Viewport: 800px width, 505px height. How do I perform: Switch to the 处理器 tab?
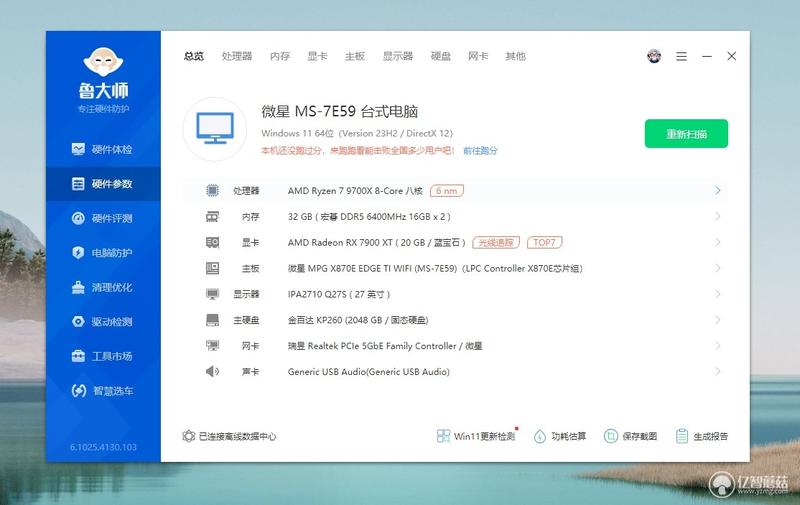click(237, 56)
